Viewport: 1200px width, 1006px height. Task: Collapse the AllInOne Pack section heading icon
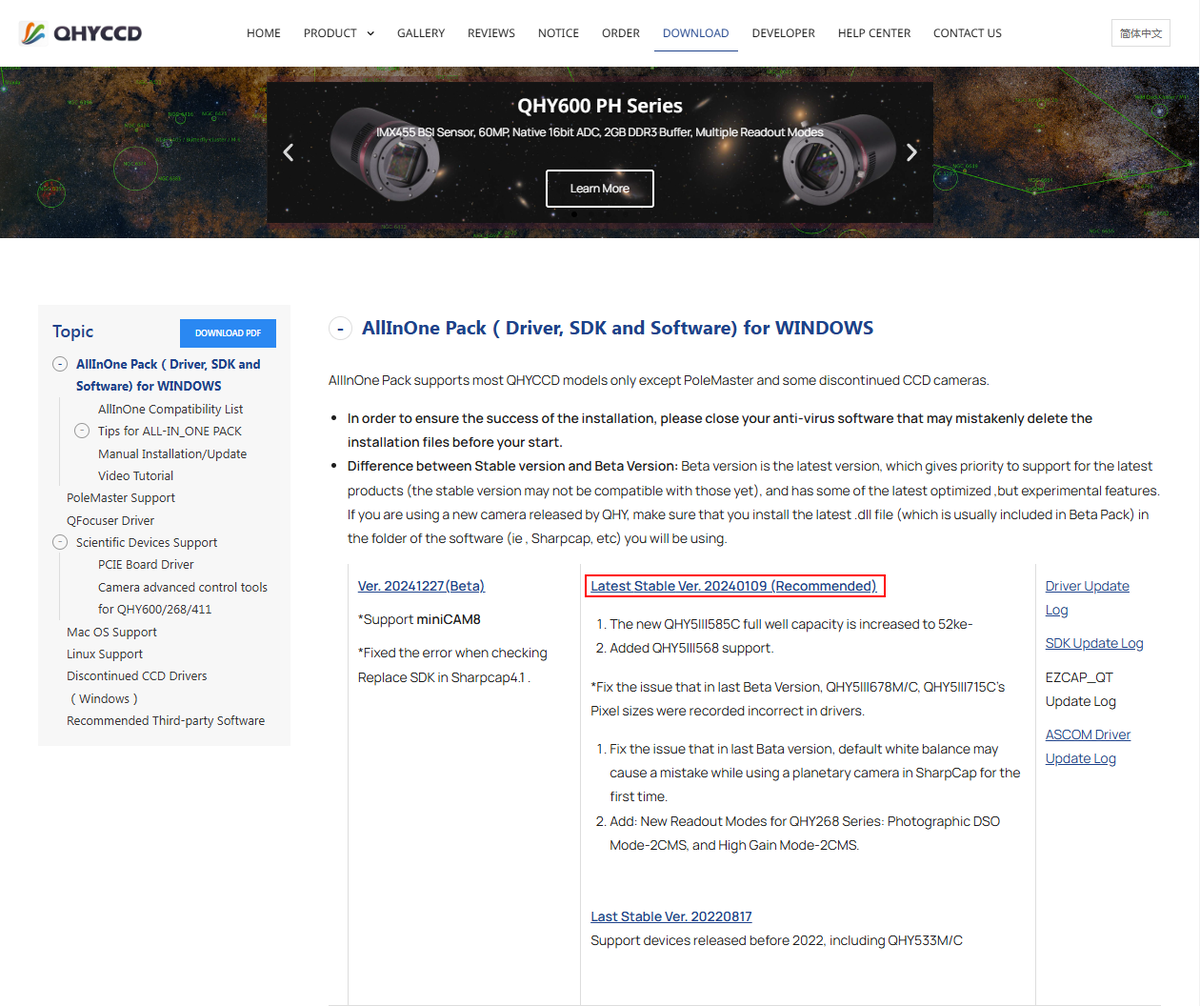click(x=341, y=328)
